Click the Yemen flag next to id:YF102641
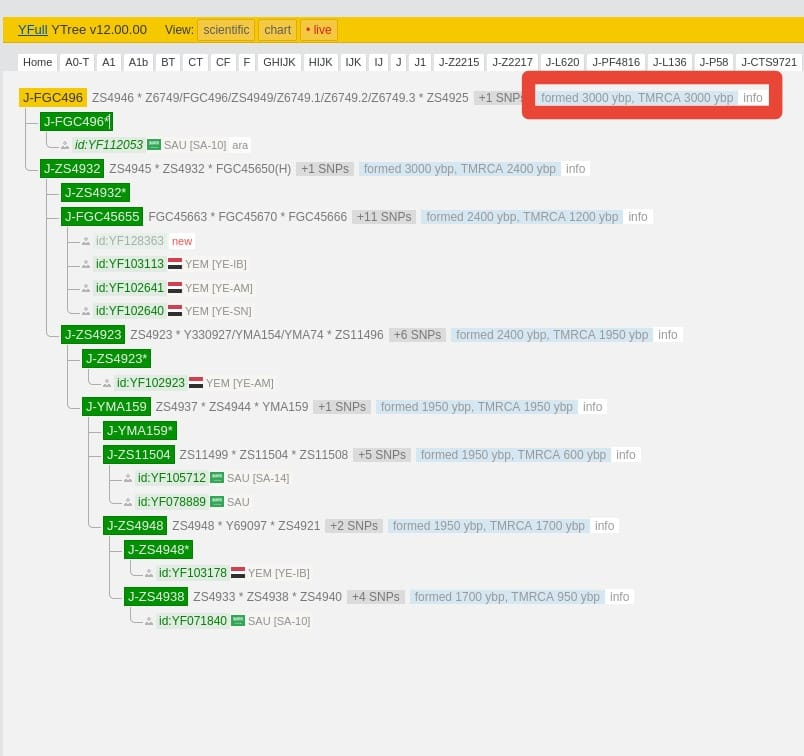This screenshot has height=756, width=804. point(175,287)
